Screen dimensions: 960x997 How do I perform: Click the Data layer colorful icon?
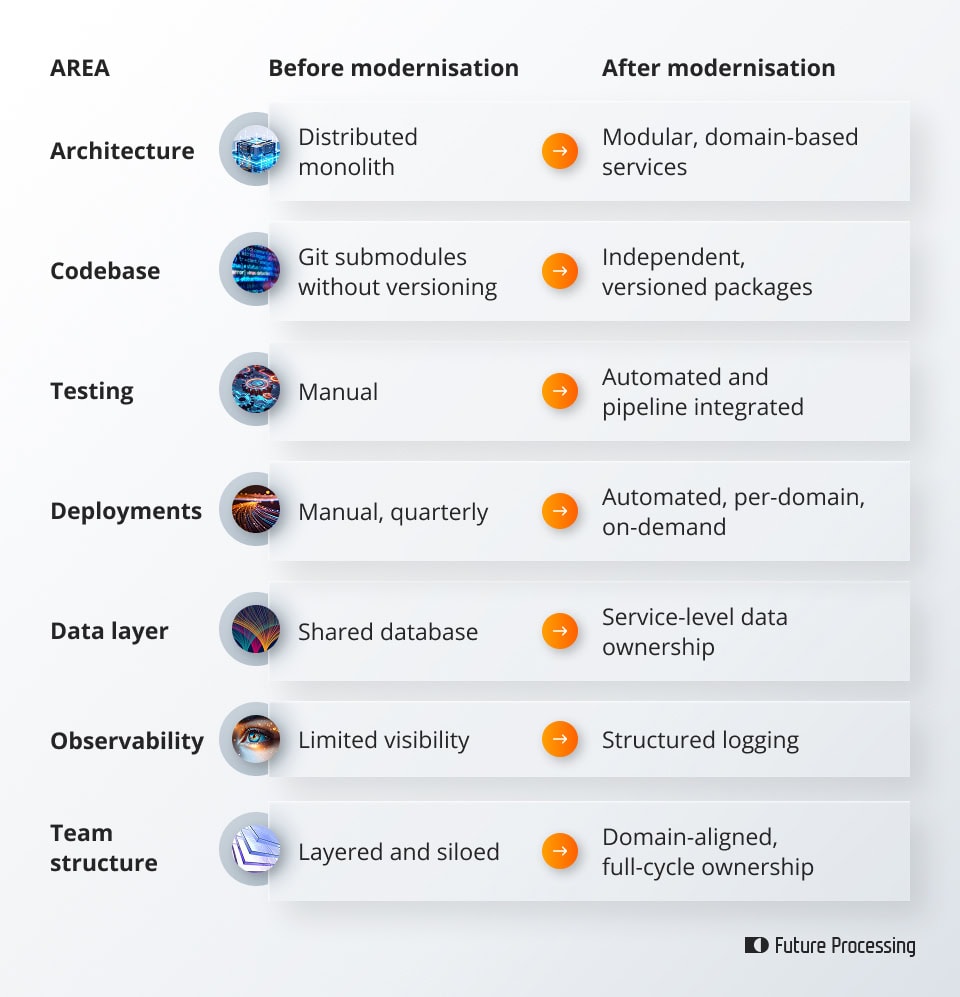[x=255, y=629]
